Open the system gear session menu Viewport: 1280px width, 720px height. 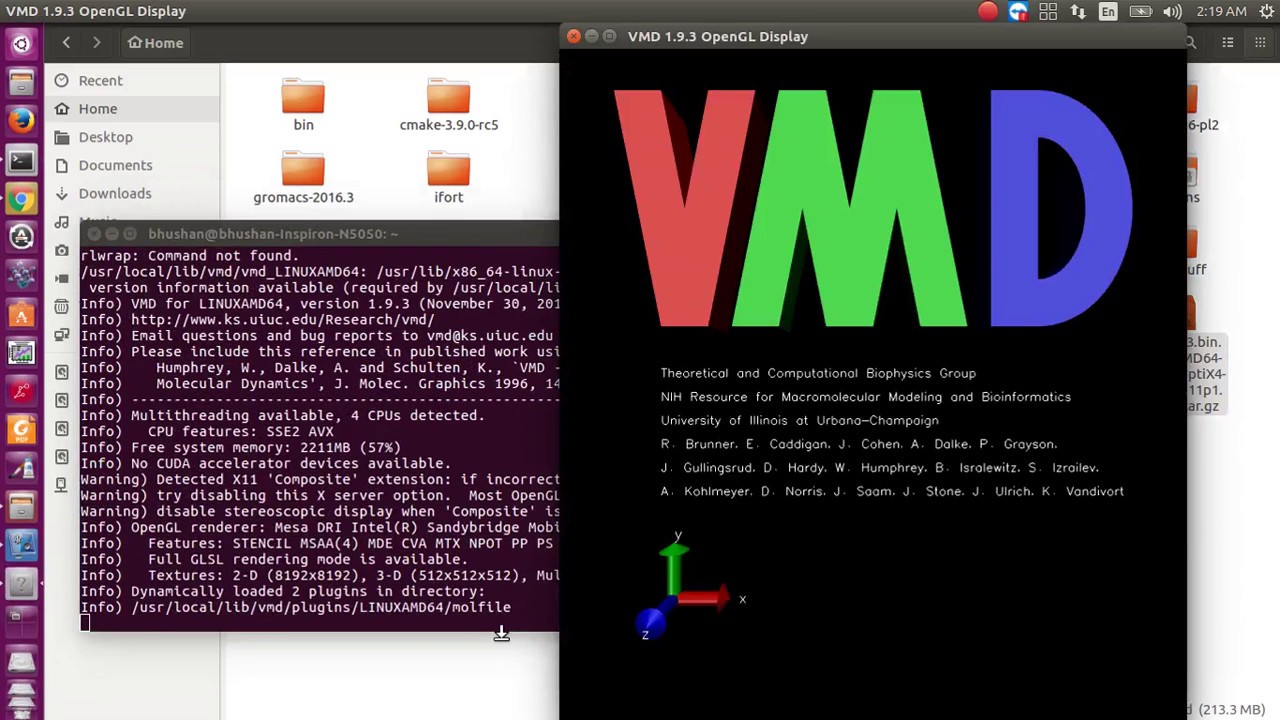[1266, 12]
